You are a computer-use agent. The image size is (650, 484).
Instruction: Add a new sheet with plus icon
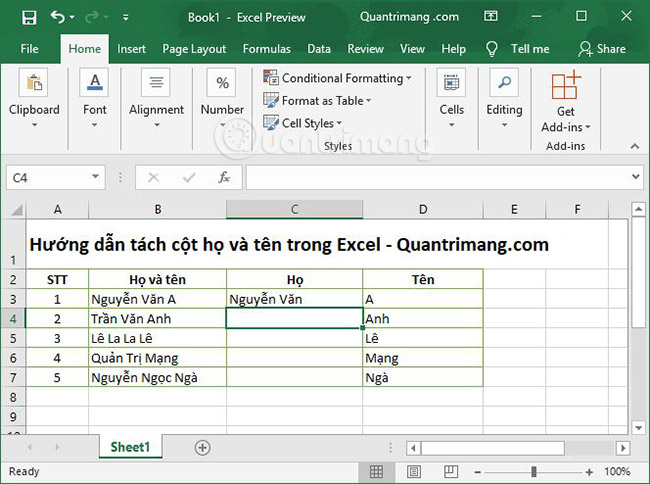202,448
